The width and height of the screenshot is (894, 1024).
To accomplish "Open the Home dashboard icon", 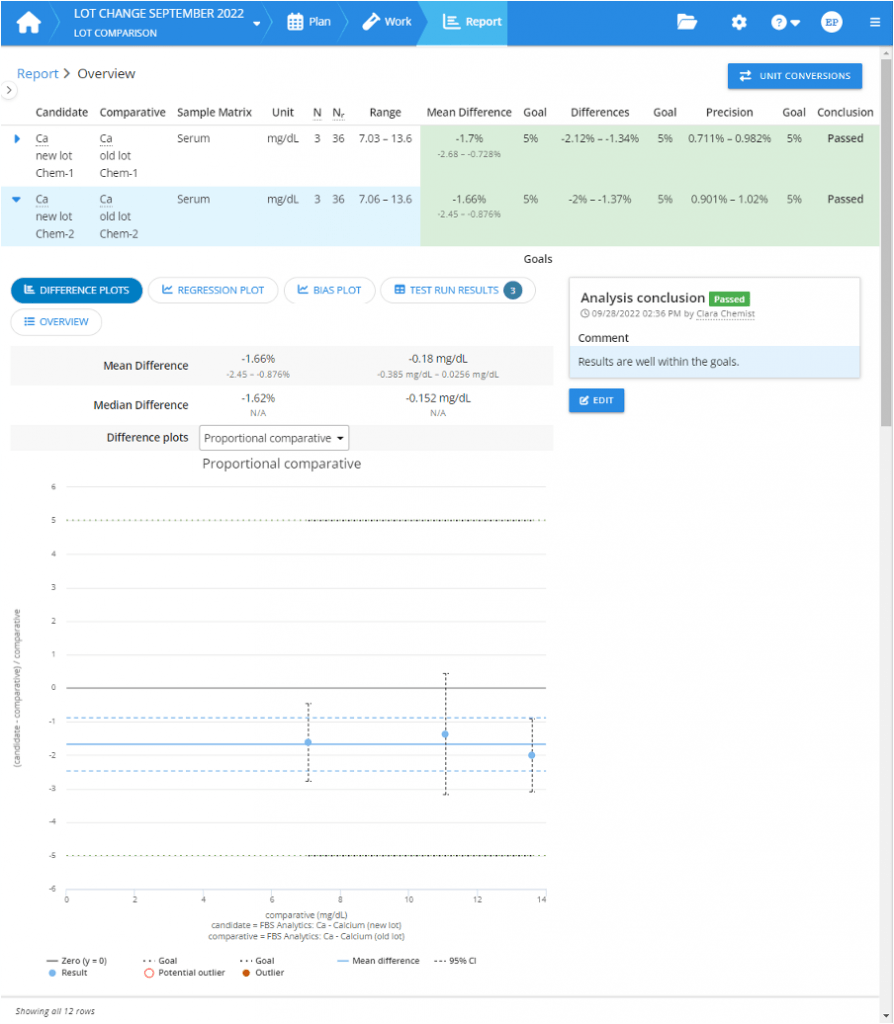I will [28, 21].
